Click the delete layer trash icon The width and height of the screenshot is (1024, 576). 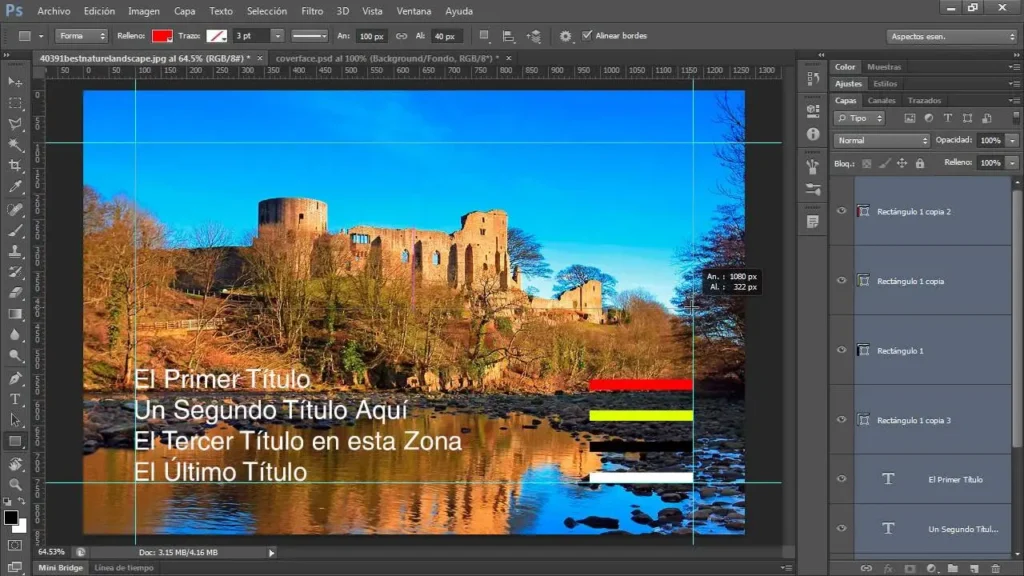(995, 569)
